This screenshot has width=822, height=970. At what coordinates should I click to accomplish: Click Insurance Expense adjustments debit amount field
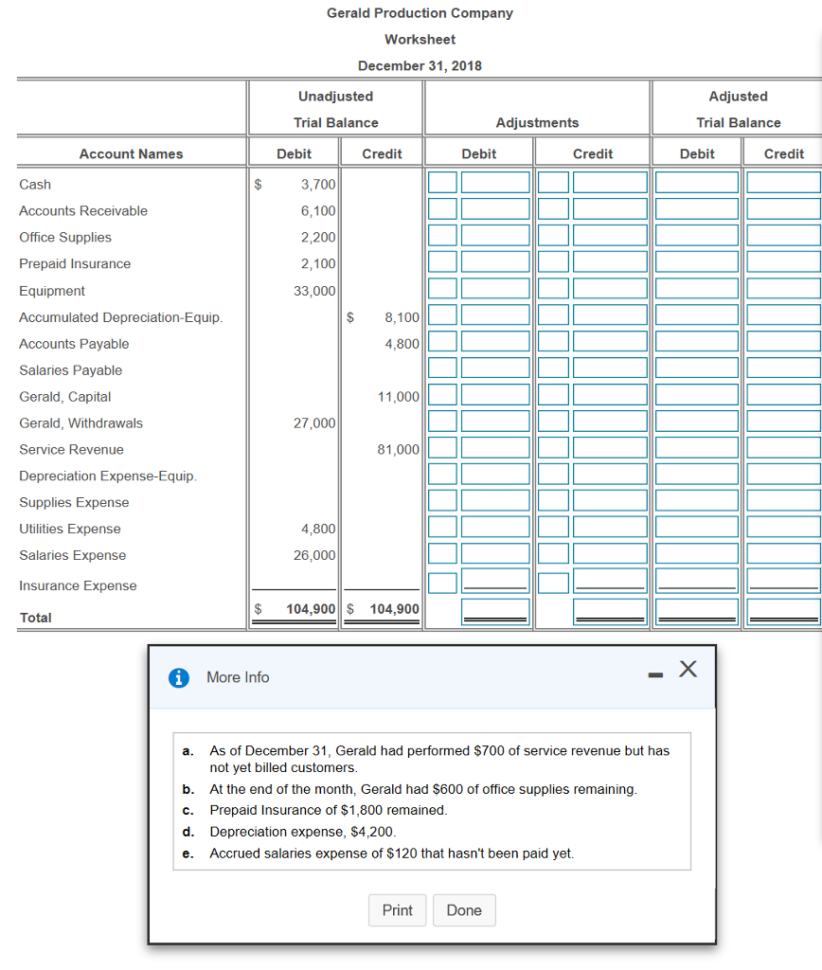click(x=495, y=582)
